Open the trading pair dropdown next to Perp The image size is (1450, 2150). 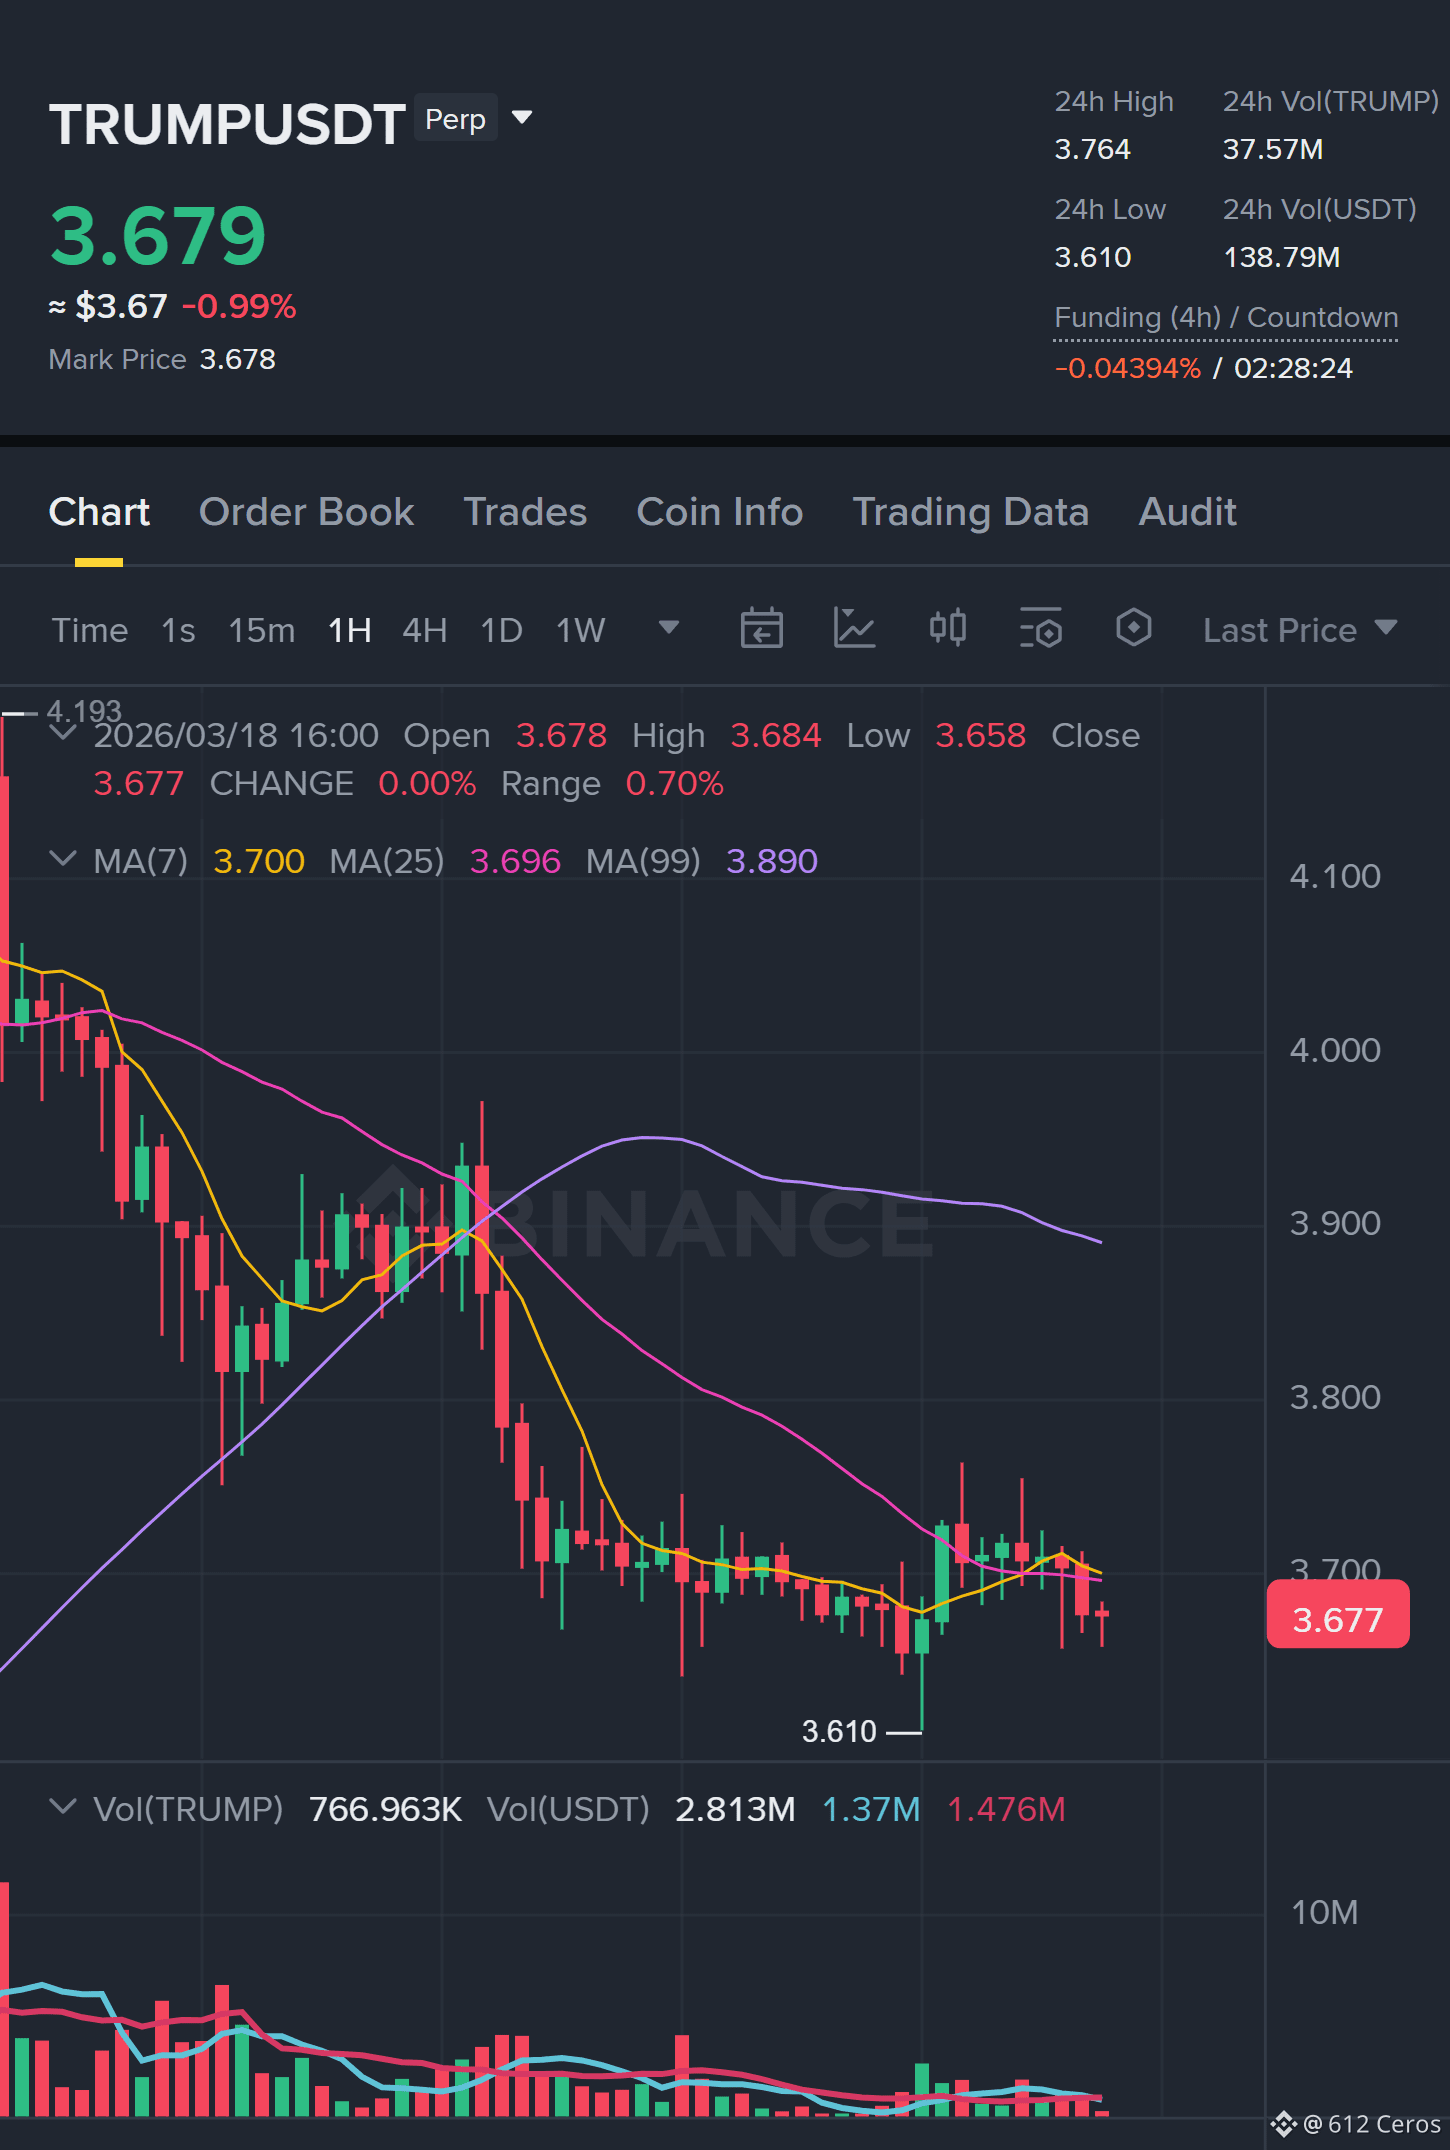(x=521, y=118)
